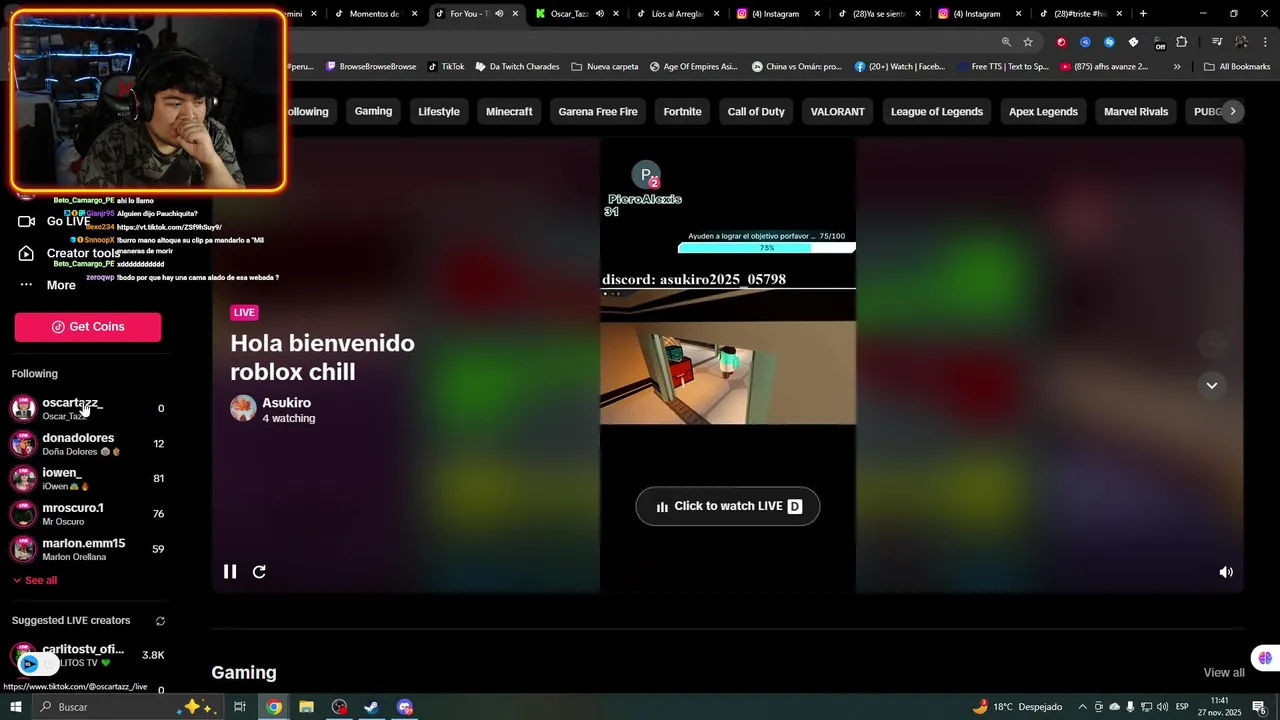Switch to Oscar_Tazz Kick browser tab
The image size is (1280, 720).
(569, 14)
